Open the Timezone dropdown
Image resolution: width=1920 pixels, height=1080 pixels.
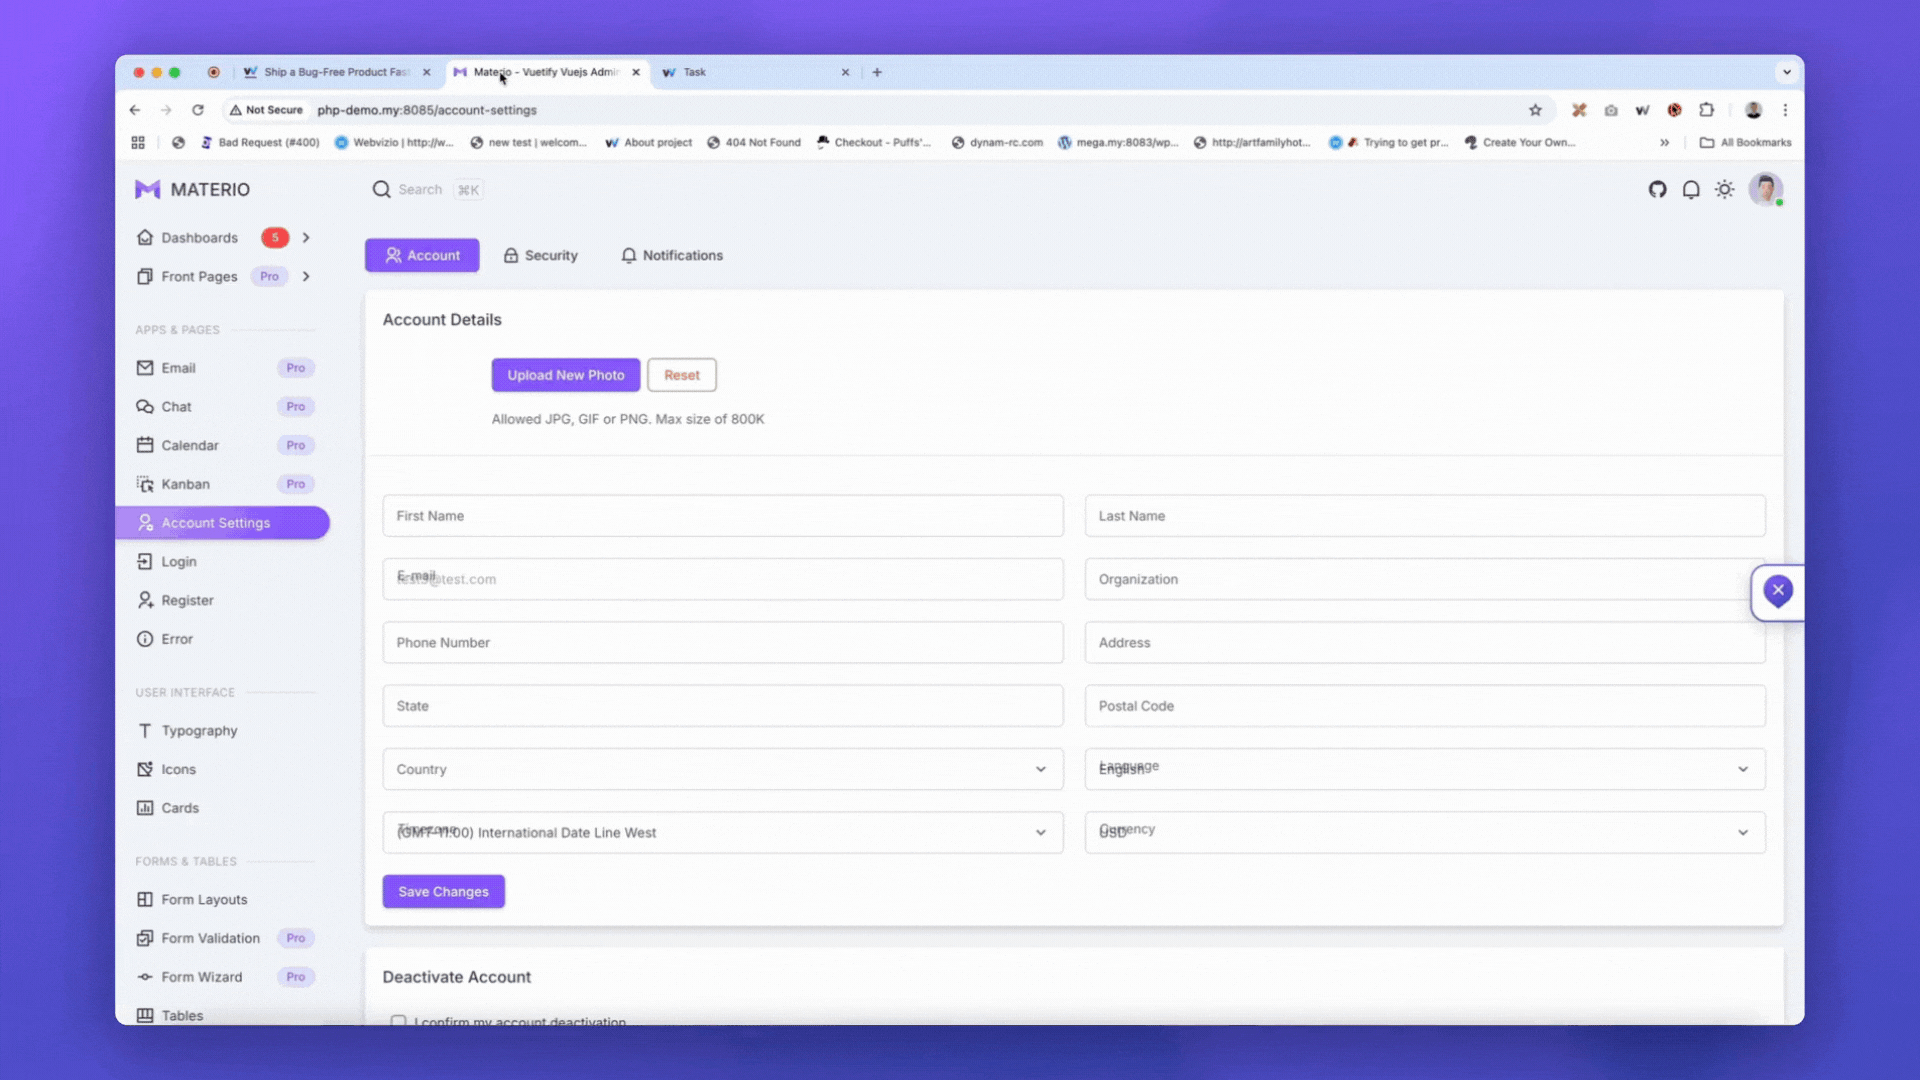click(723, 832)
